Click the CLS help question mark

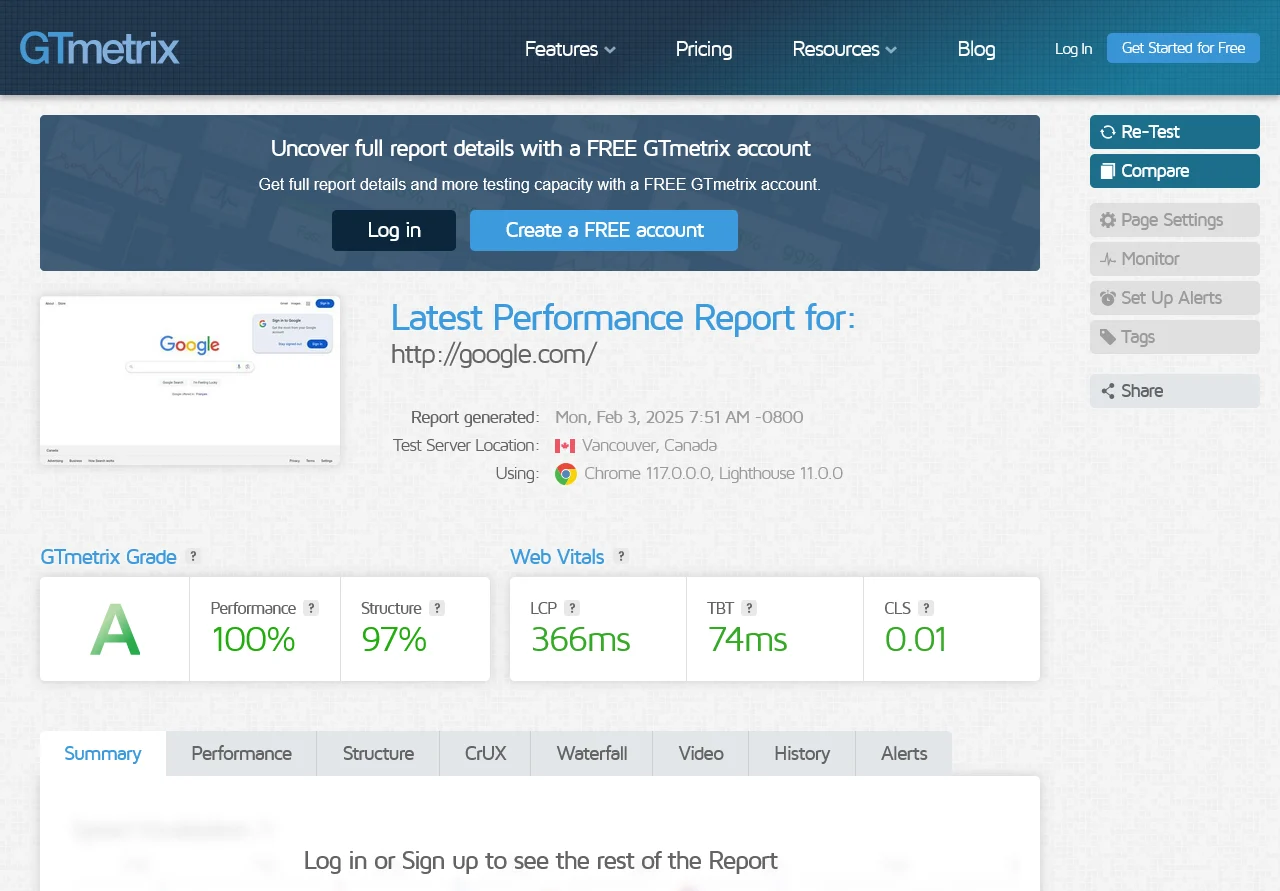(x=926, y=608)
